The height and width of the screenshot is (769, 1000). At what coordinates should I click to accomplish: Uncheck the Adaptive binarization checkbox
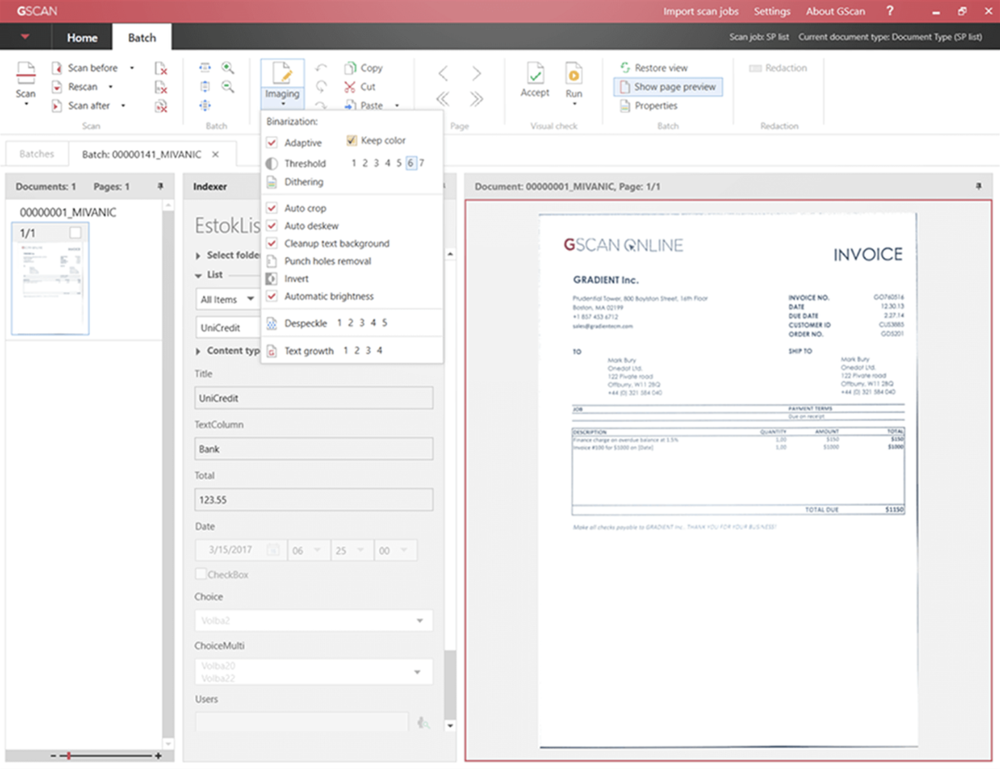coord(272,143)
